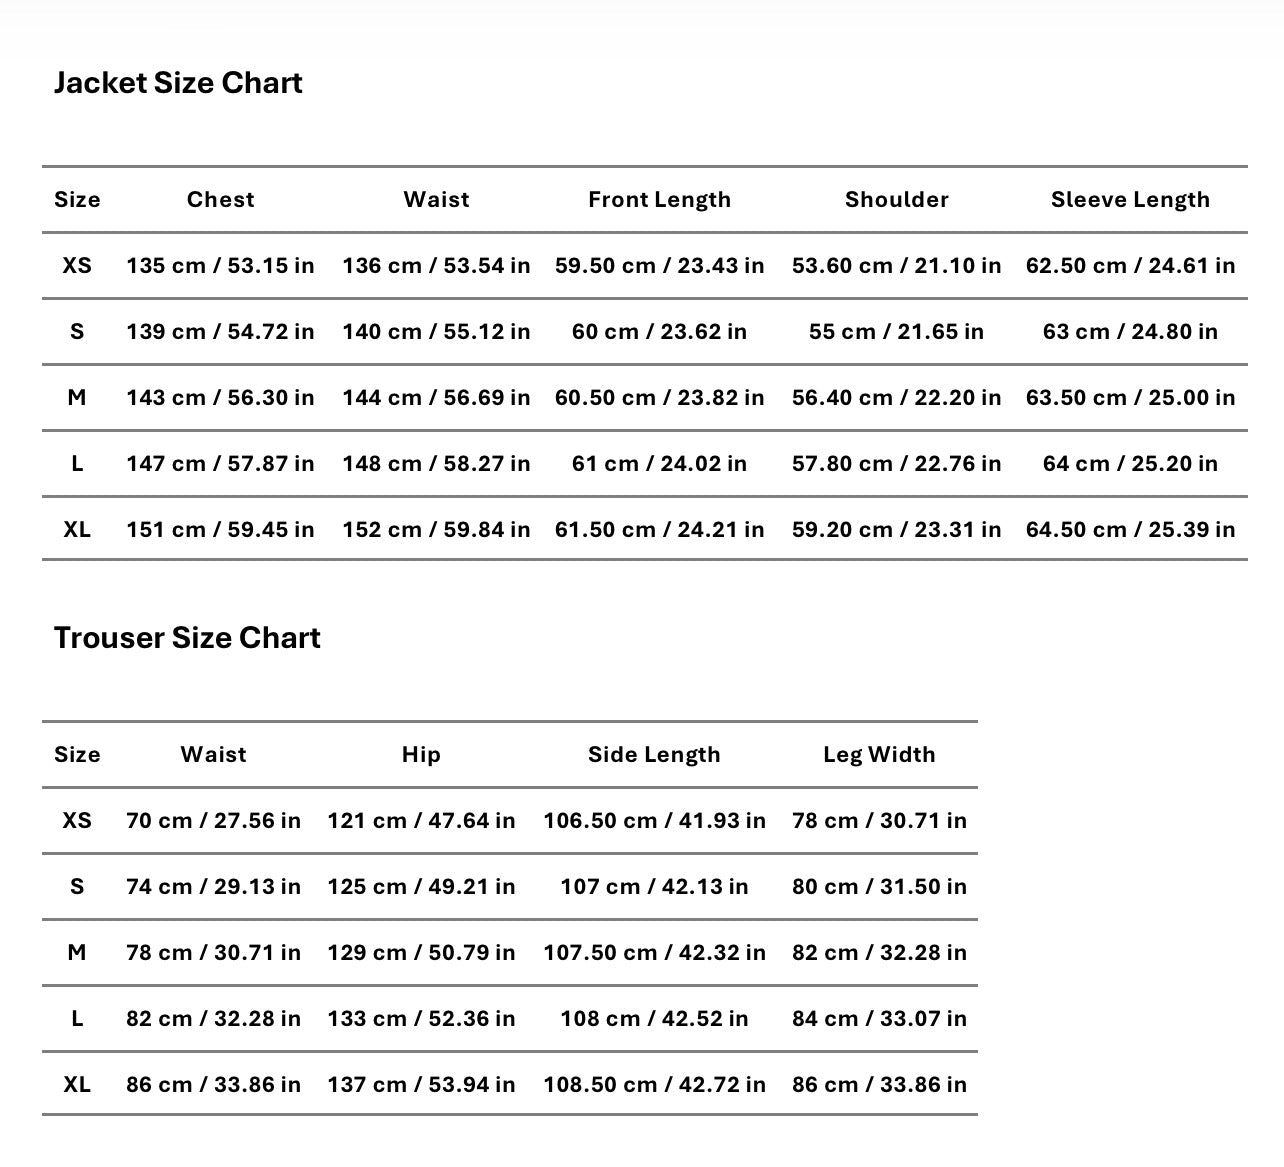This screenshot has width=1284, height=1167.
Task: Click the Hip column header
Action: 421,755
